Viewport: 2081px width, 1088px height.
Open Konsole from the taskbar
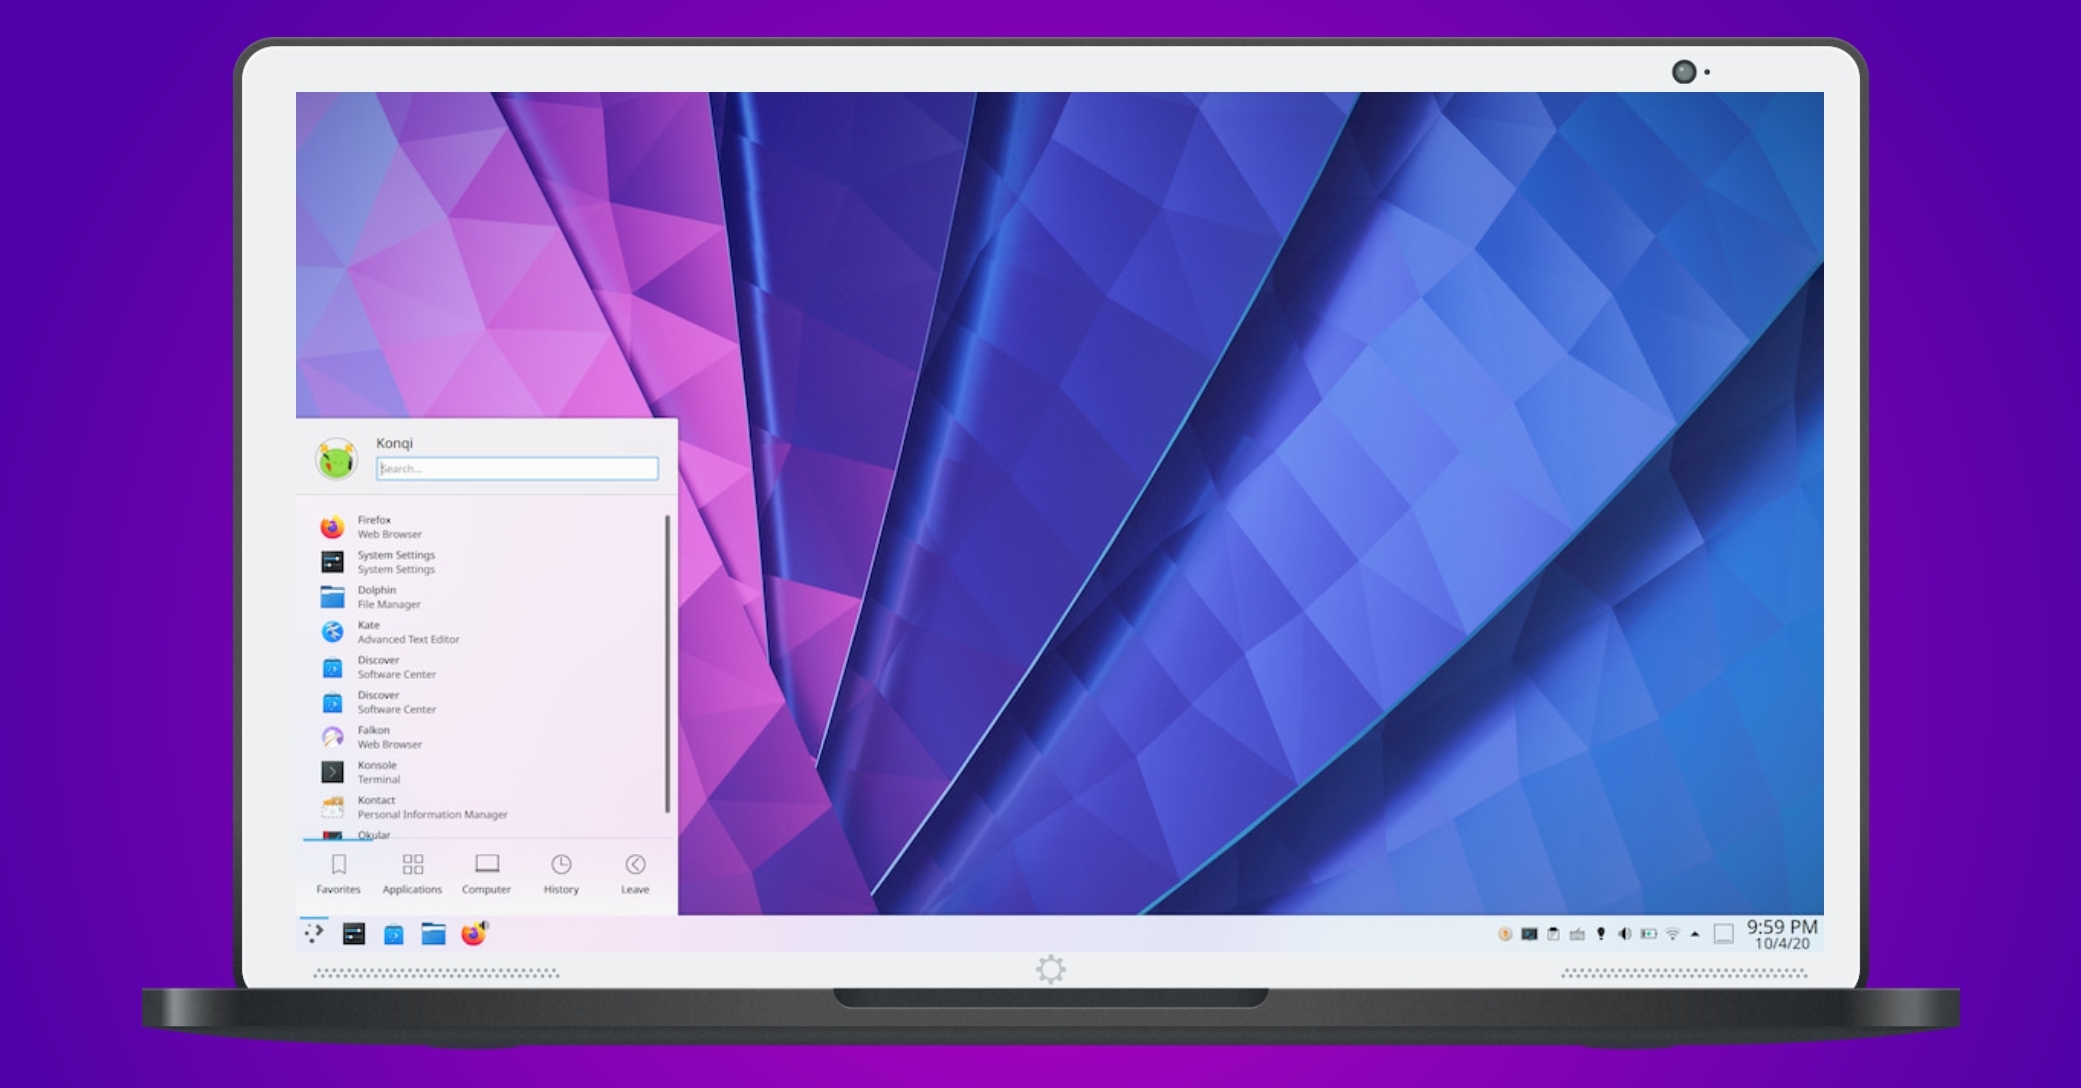[354, 932]
